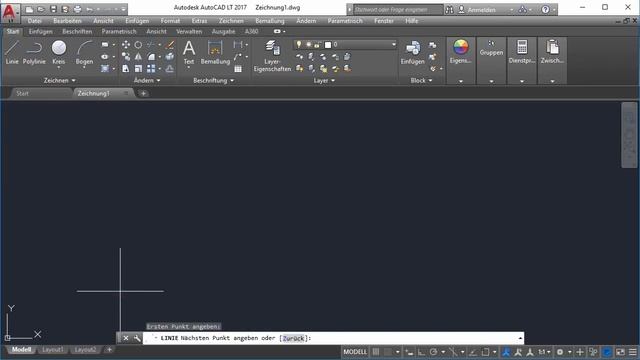Select the Move tool in Ändern

coord(126,44)
